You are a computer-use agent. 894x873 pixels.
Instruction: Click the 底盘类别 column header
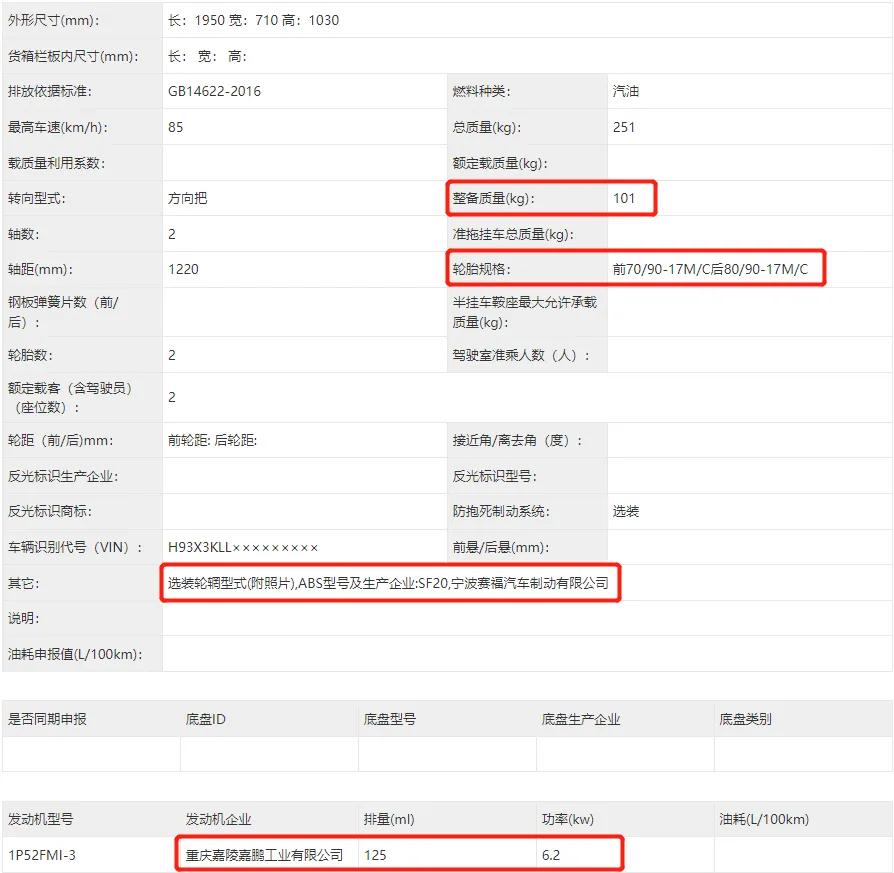click(746, 719)
